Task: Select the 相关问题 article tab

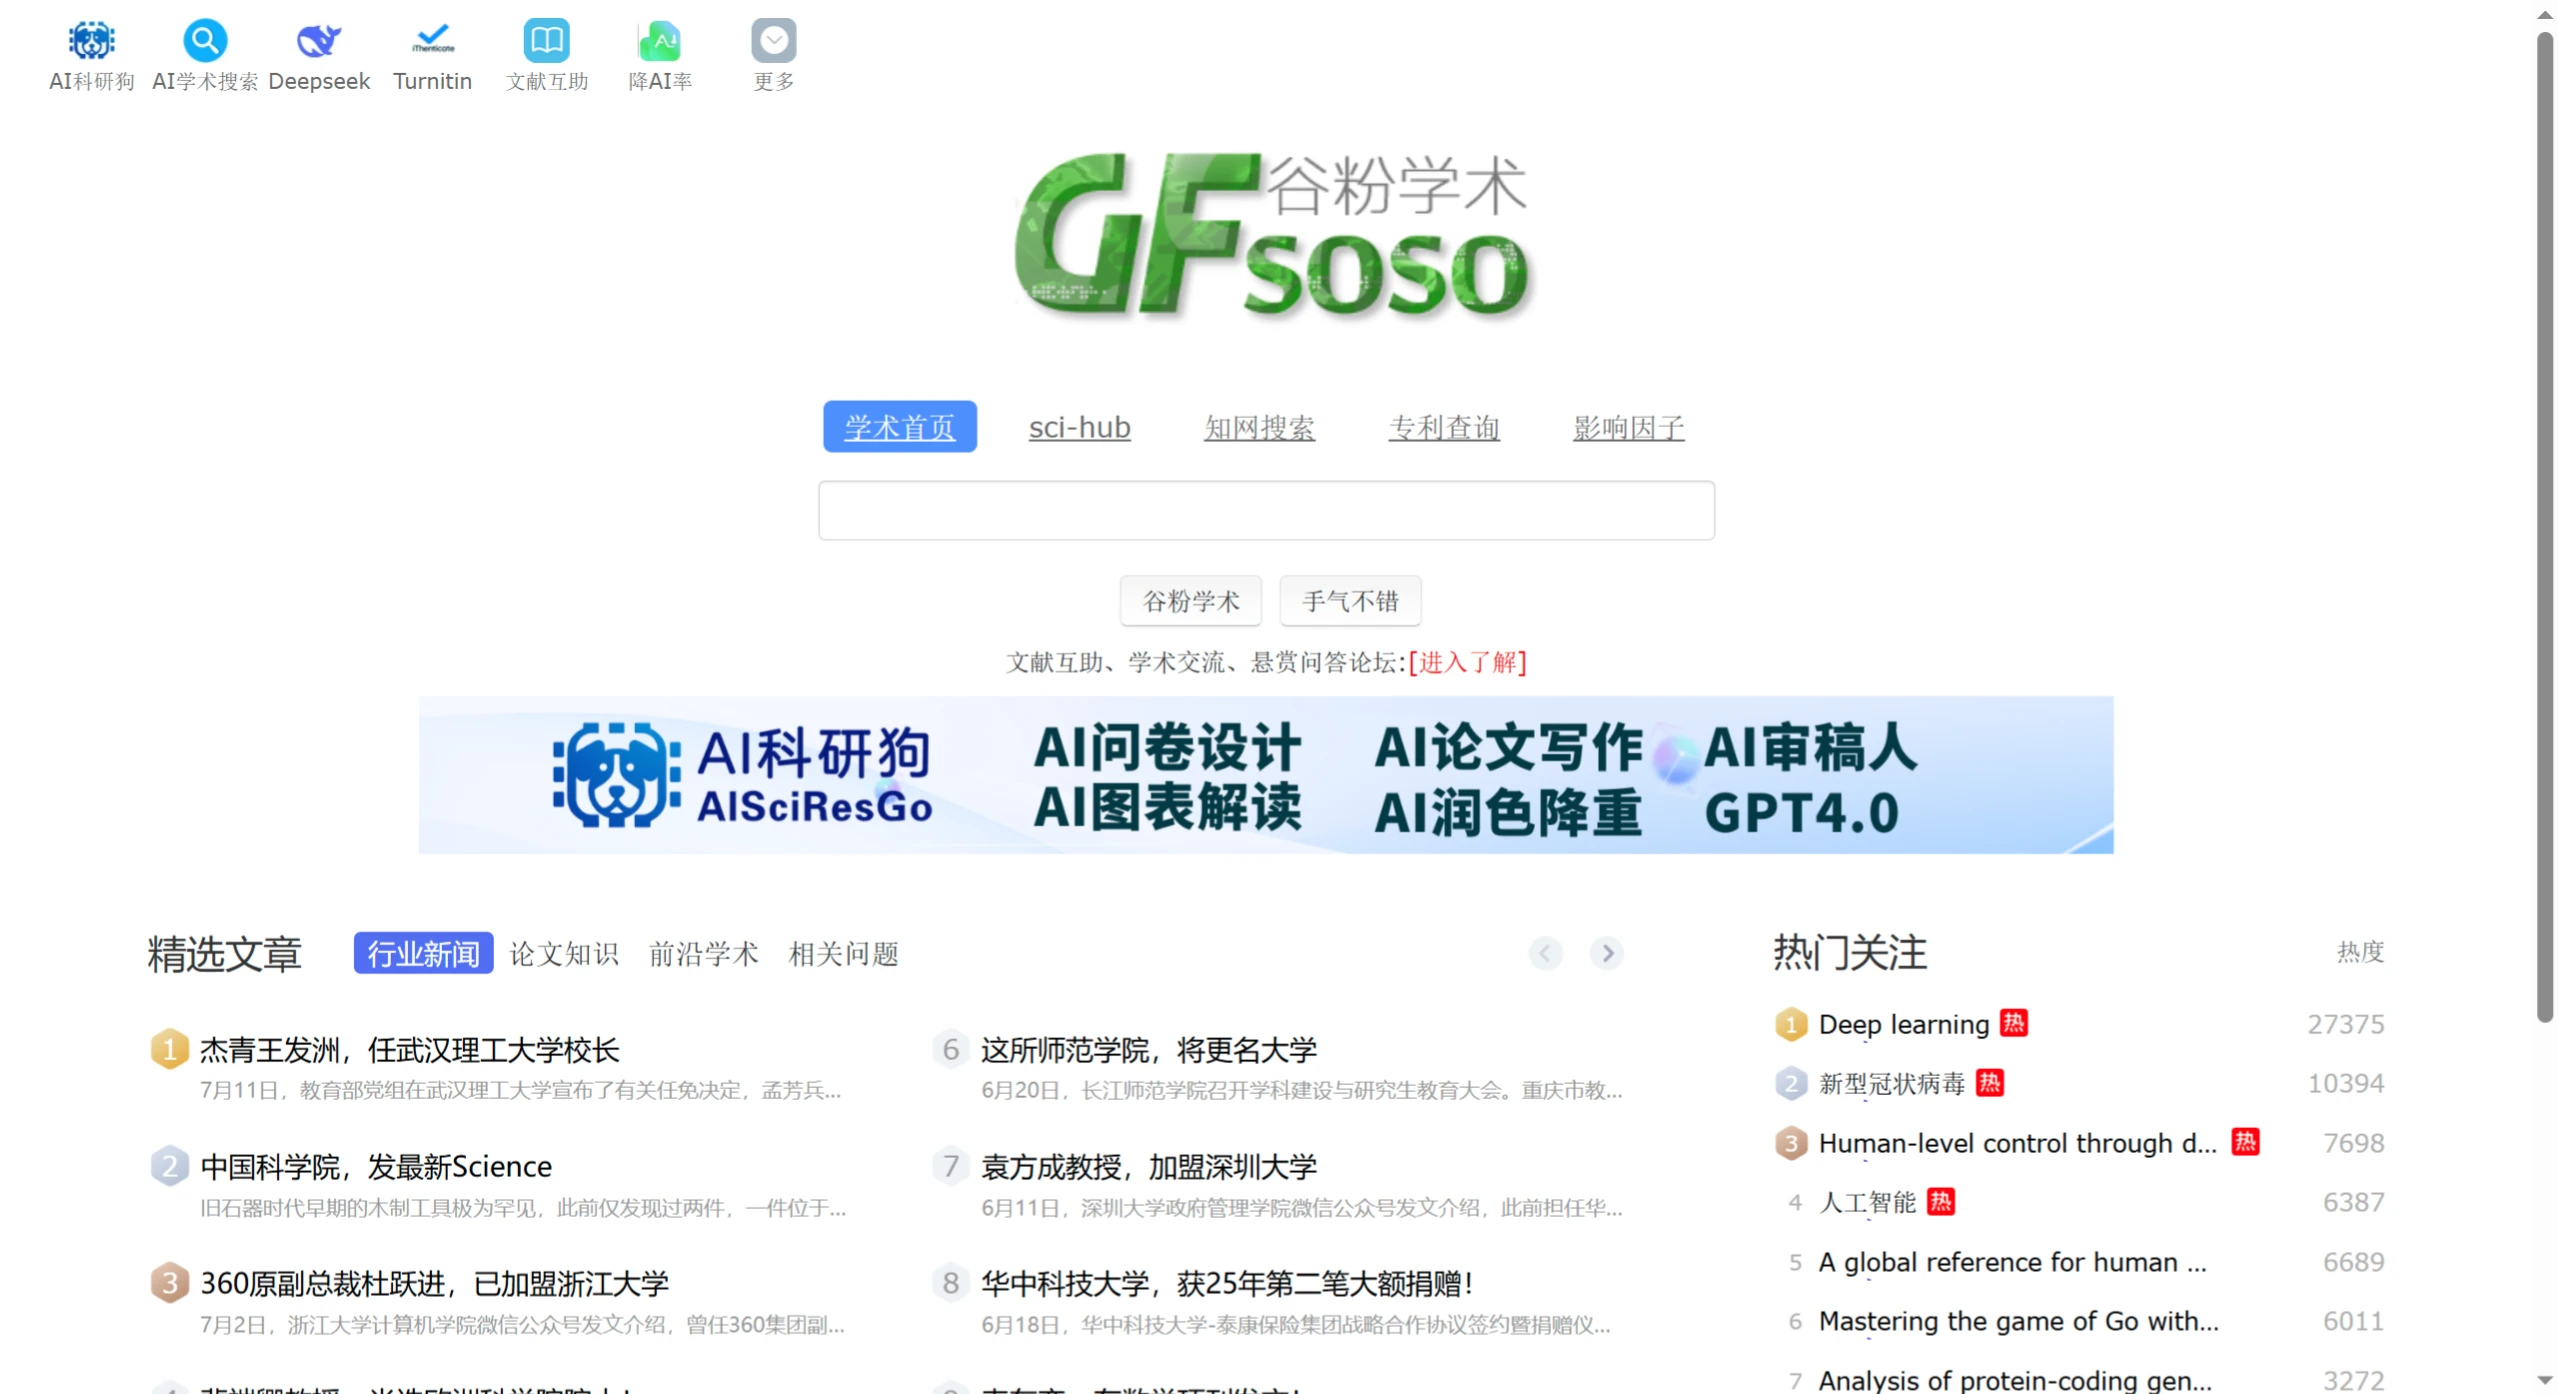Action: click(x=844, y=953)
